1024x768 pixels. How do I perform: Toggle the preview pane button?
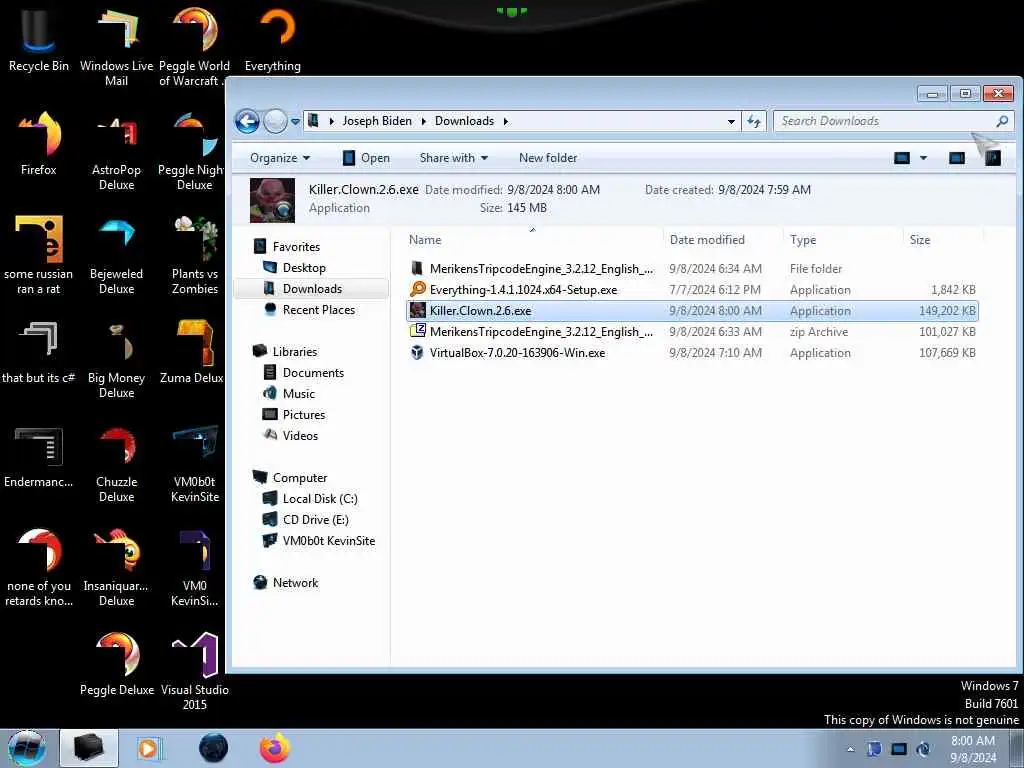tap(957, 158)
